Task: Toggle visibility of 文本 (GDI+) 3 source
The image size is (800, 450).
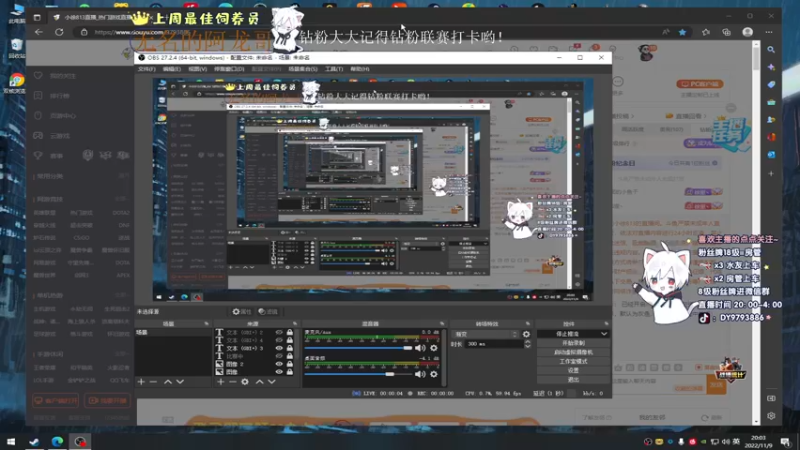Action: [279, 348]
